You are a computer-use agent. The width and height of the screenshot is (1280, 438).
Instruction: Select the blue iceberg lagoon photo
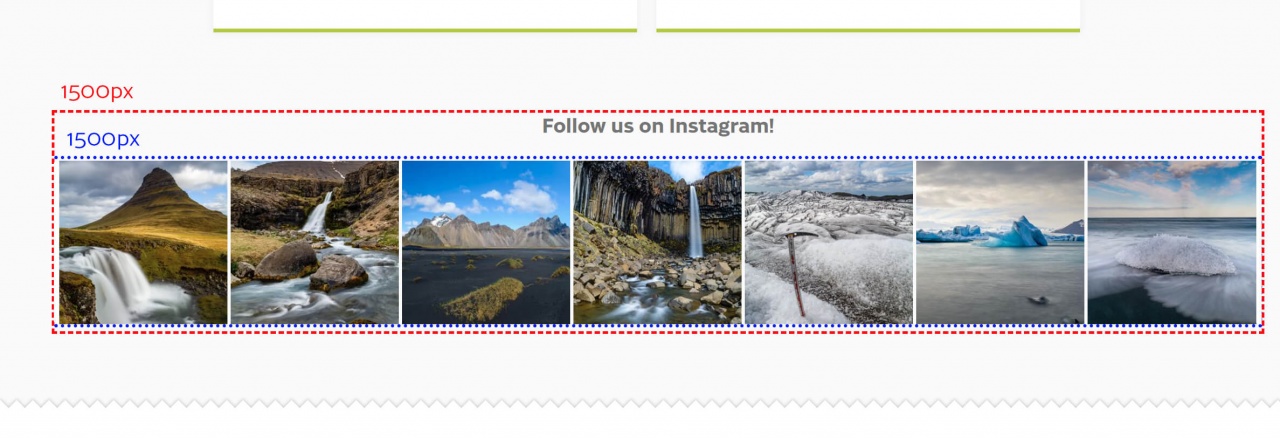tap(1000, 242)
